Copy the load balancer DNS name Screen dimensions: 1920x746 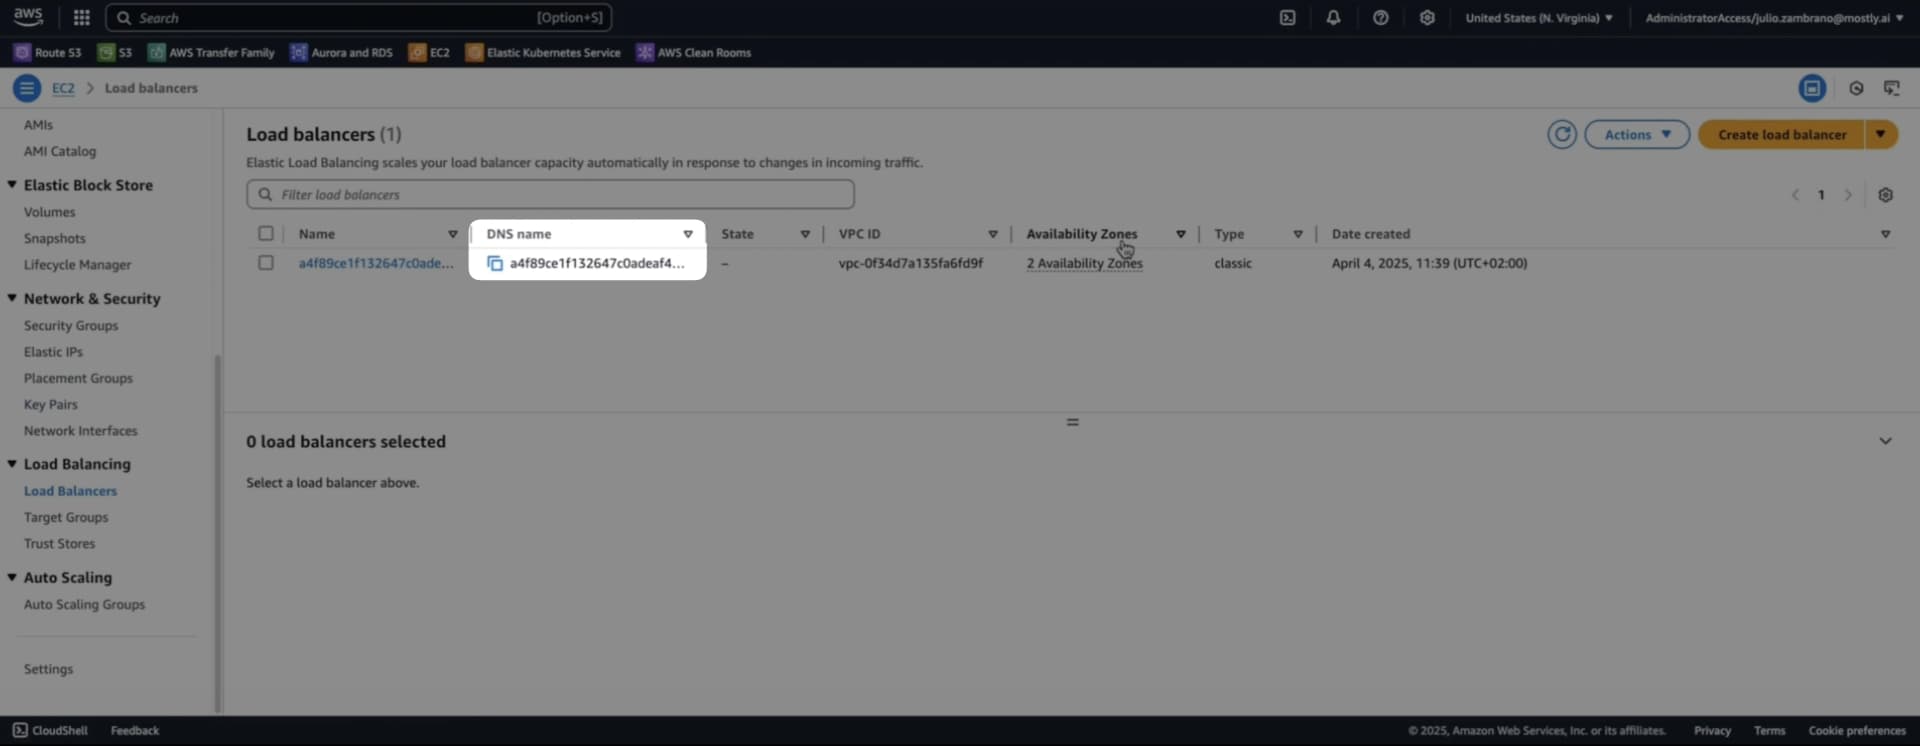click(494, 264)
